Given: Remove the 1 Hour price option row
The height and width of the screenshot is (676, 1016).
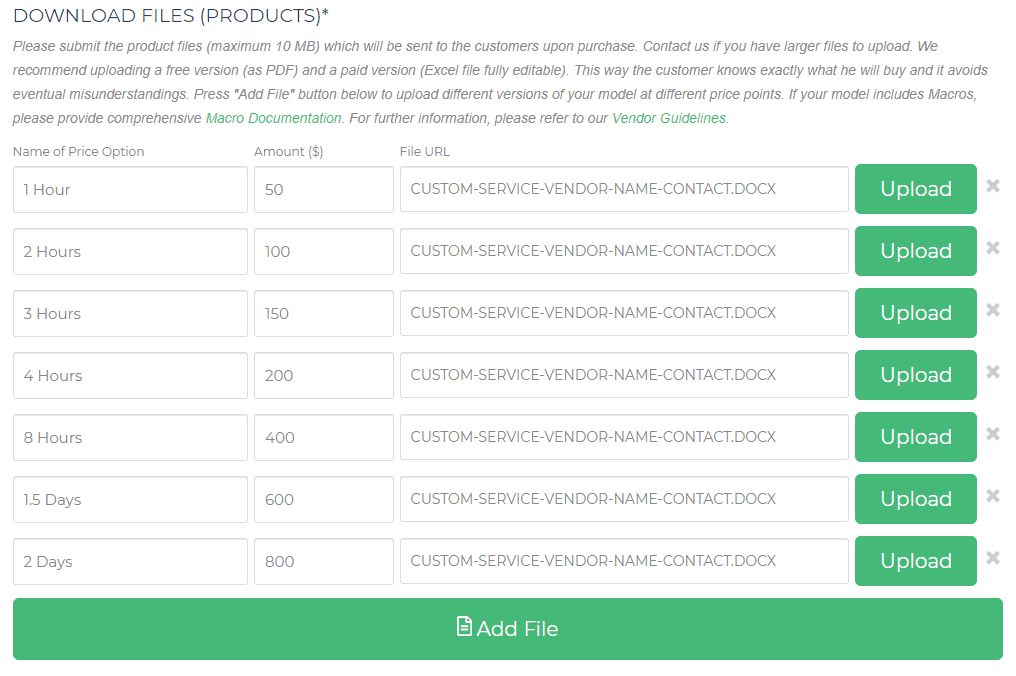Looking at the screenshot, I should [x=993, y=186].
